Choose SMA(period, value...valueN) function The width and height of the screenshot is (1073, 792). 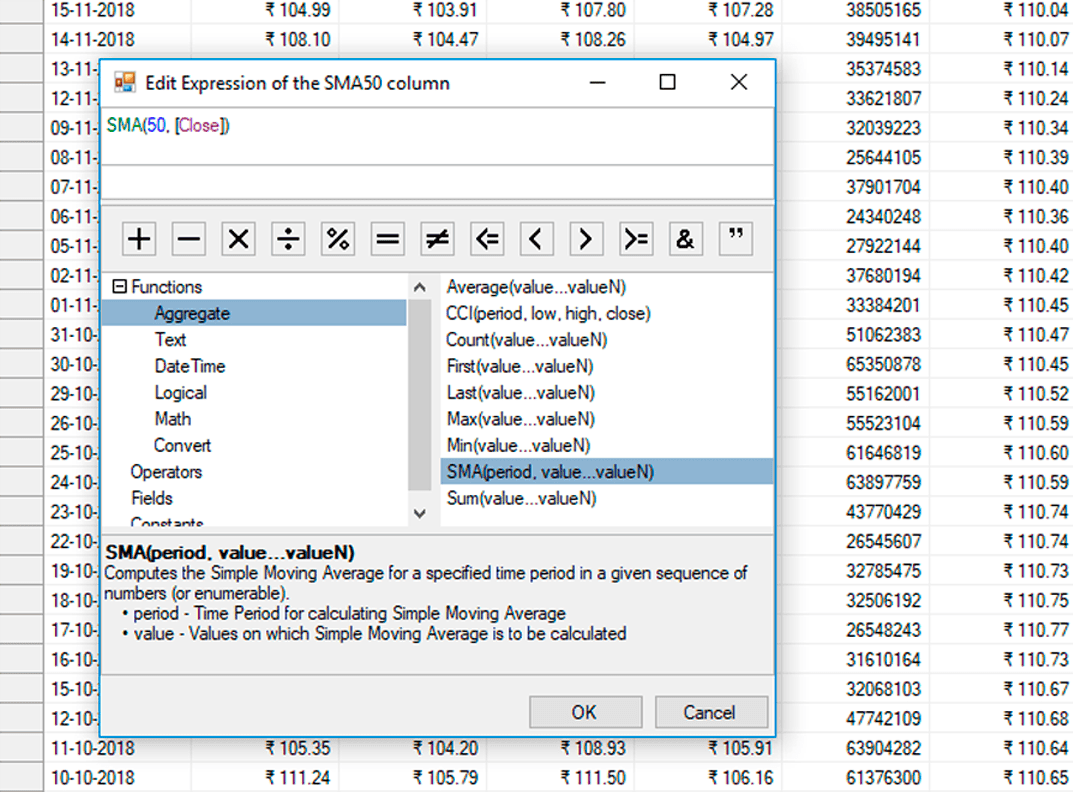click(x=607, y=472)
